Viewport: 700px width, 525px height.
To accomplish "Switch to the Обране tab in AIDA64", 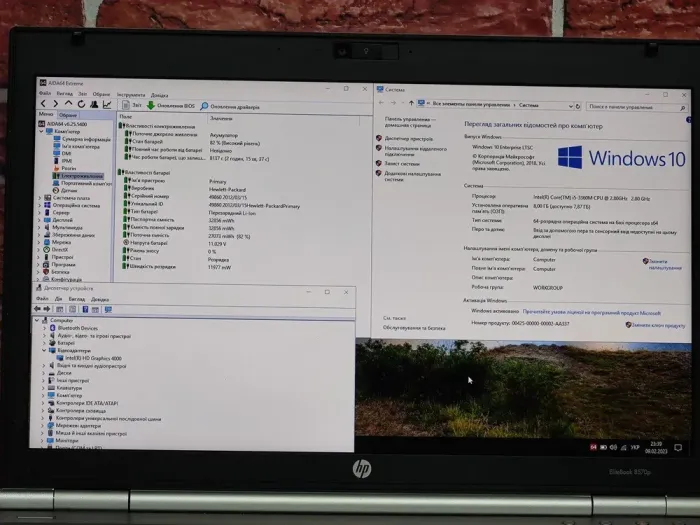I will click(68, 115).
